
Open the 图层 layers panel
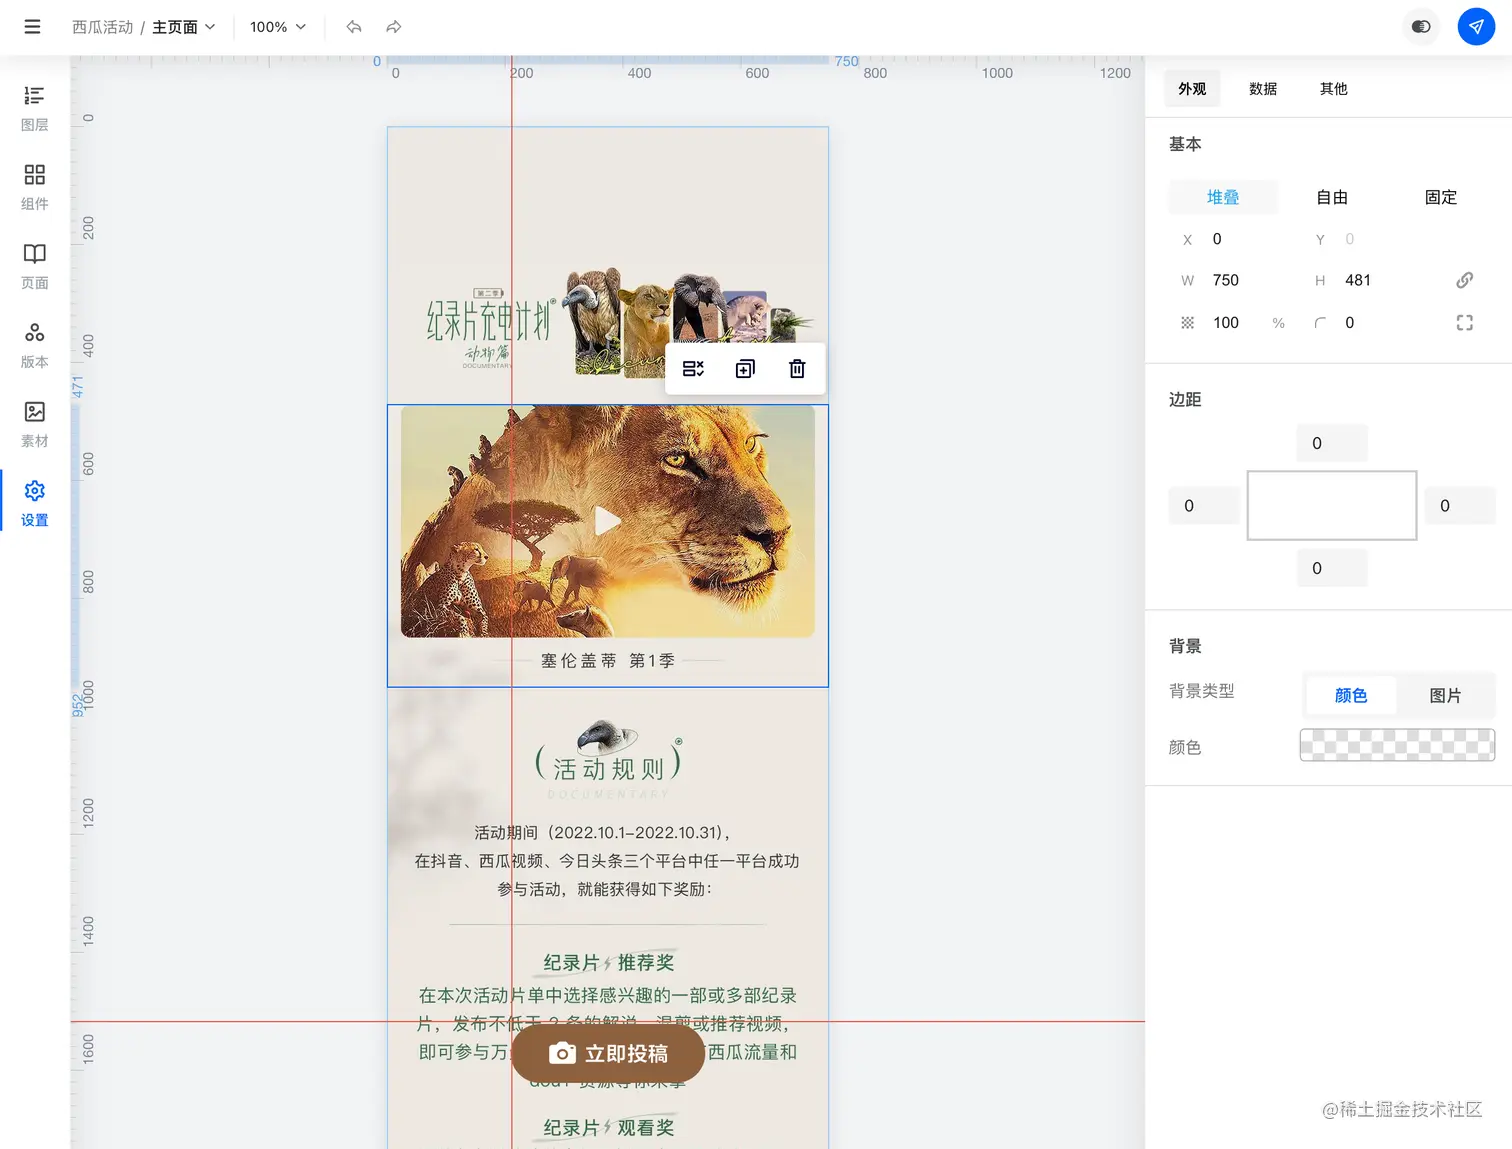point(35,108)
